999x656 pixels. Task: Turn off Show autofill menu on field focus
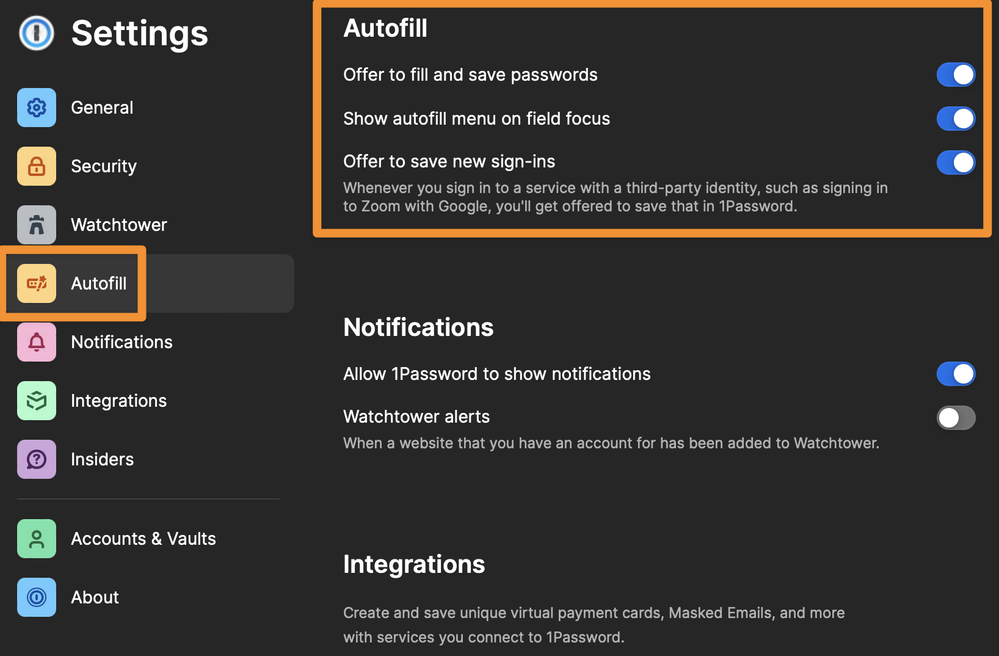955,119
